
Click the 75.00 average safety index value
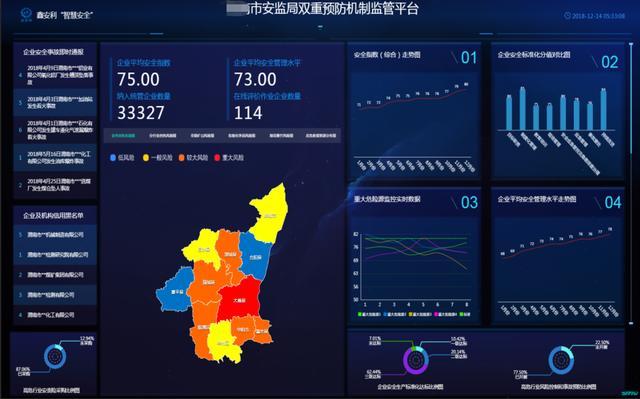tap(138, 79)
